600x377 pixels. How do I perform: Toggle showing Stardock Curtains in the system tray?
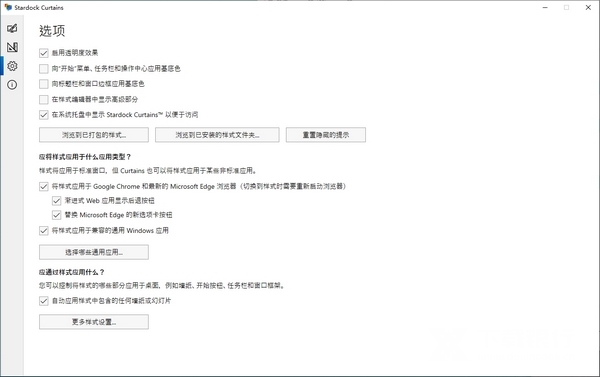click(44, 115)
